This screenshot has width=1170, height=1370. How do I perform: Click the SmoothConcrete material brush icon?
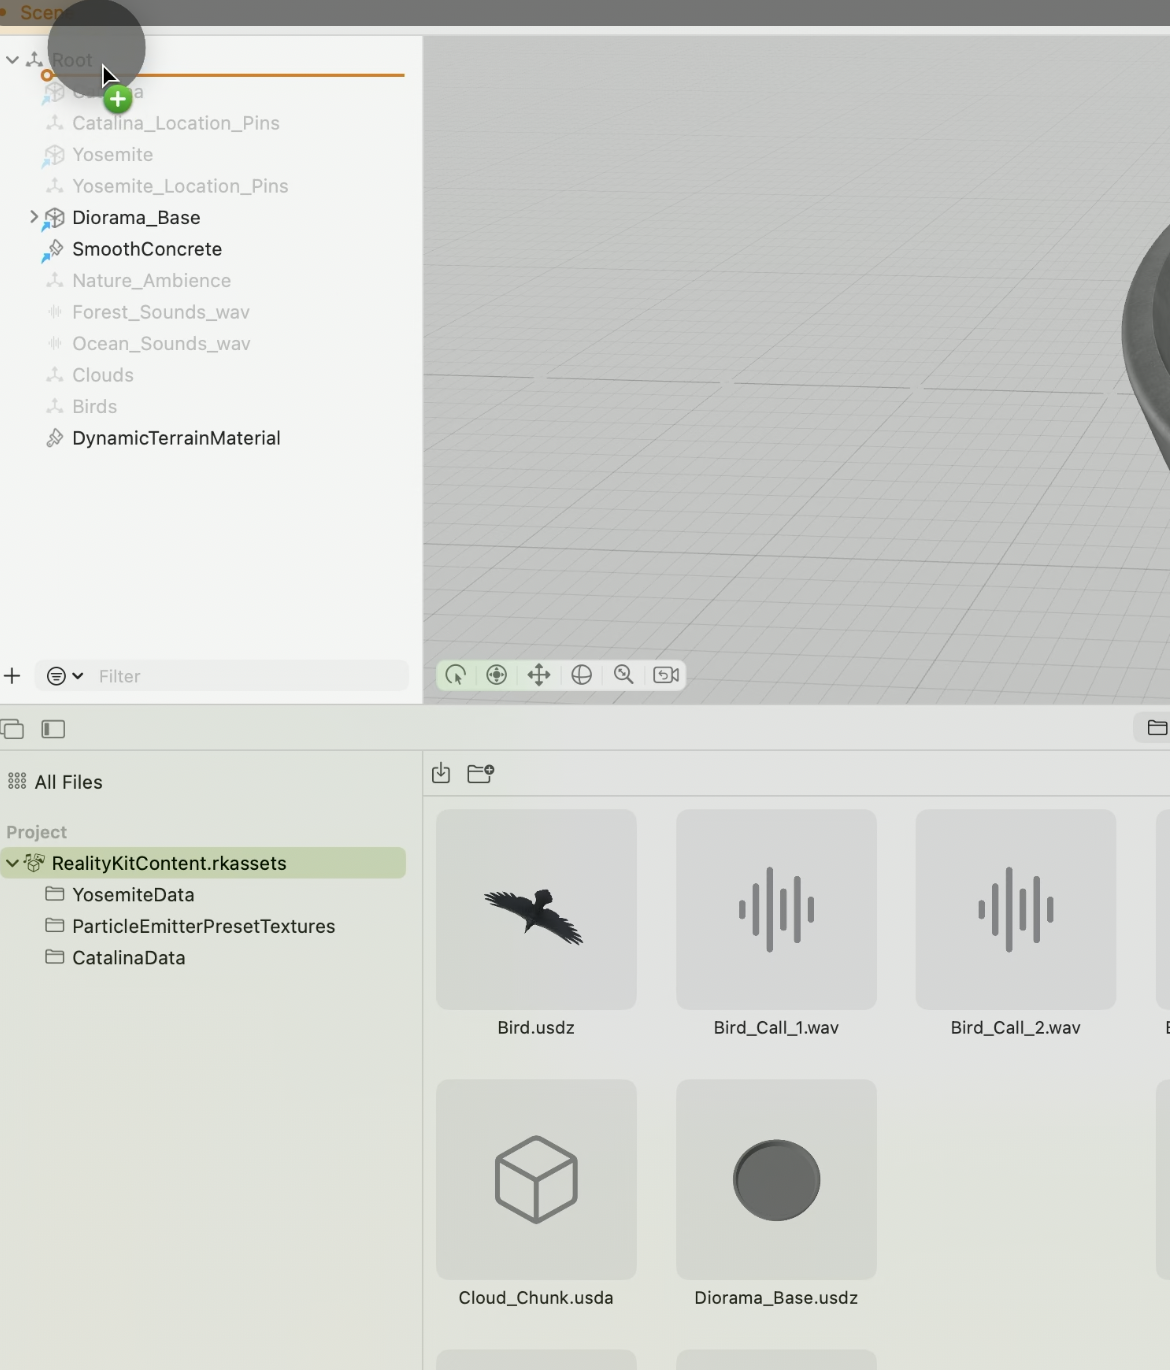[54, 250]
